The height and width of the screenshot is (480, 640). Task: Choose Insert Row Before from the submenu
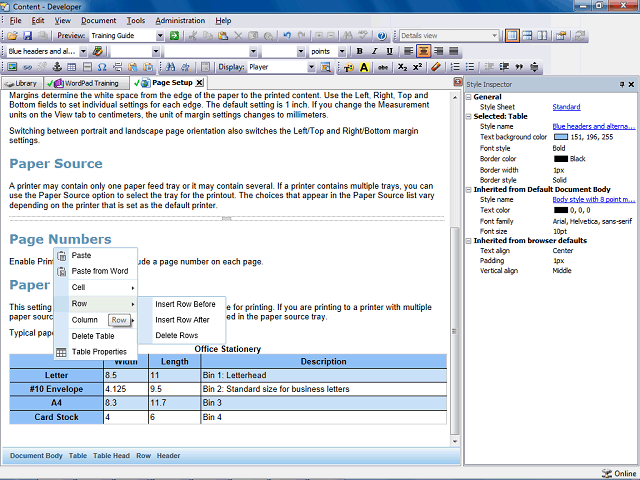pyautogui.click(x=185, y=304)
